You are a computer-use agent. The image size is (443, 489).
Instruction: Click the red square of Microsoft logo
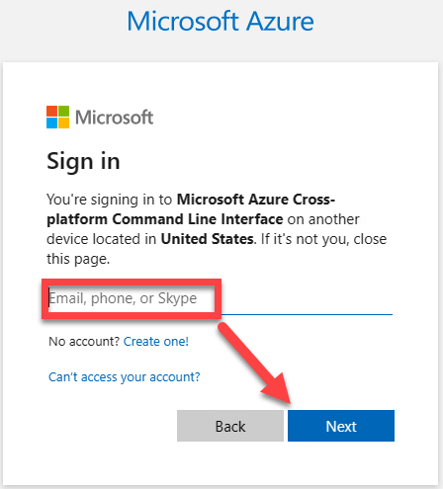[52, 111]
